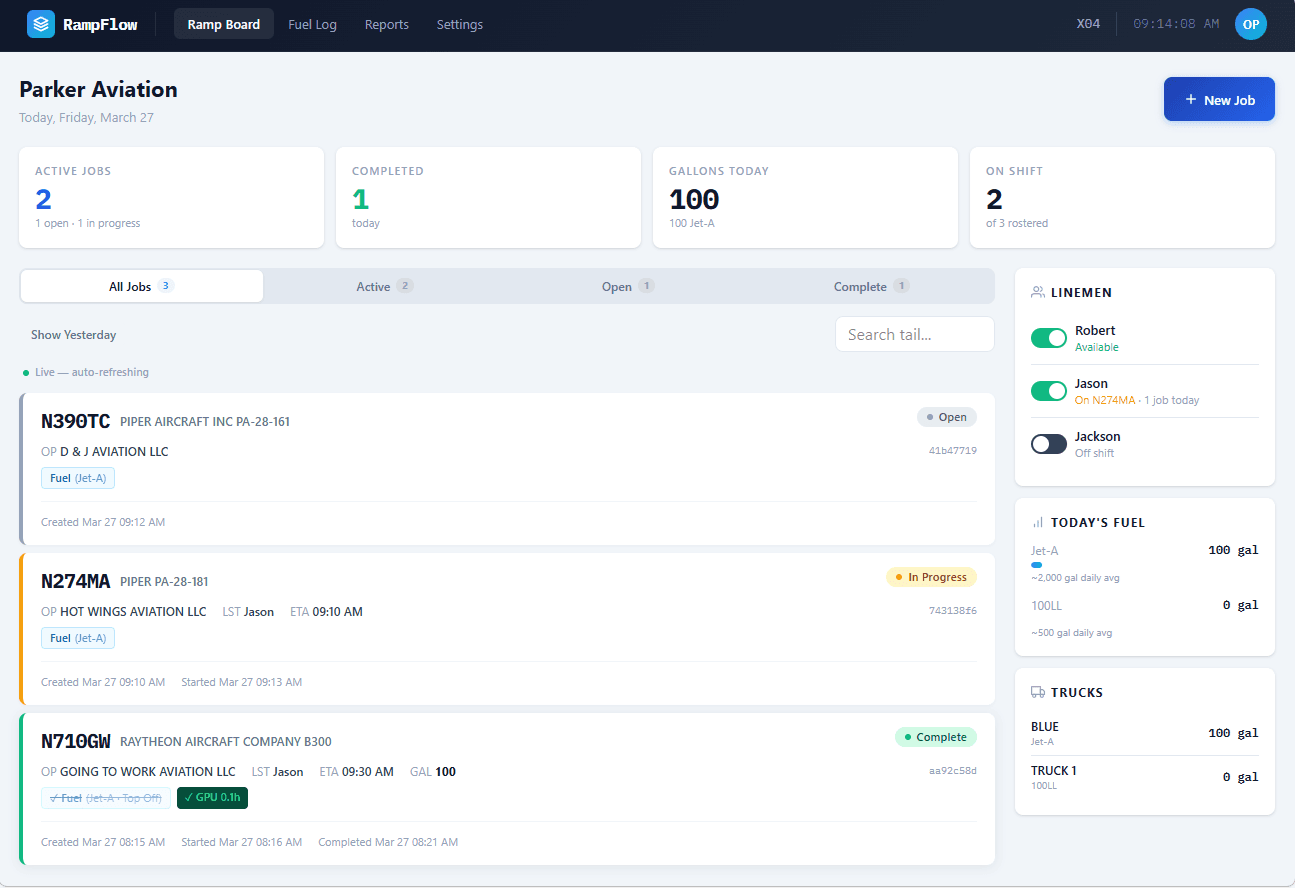Turn on Jackson's shift toggle
This screenshot has height=890, width=1295.
[x=1049, y=444]
